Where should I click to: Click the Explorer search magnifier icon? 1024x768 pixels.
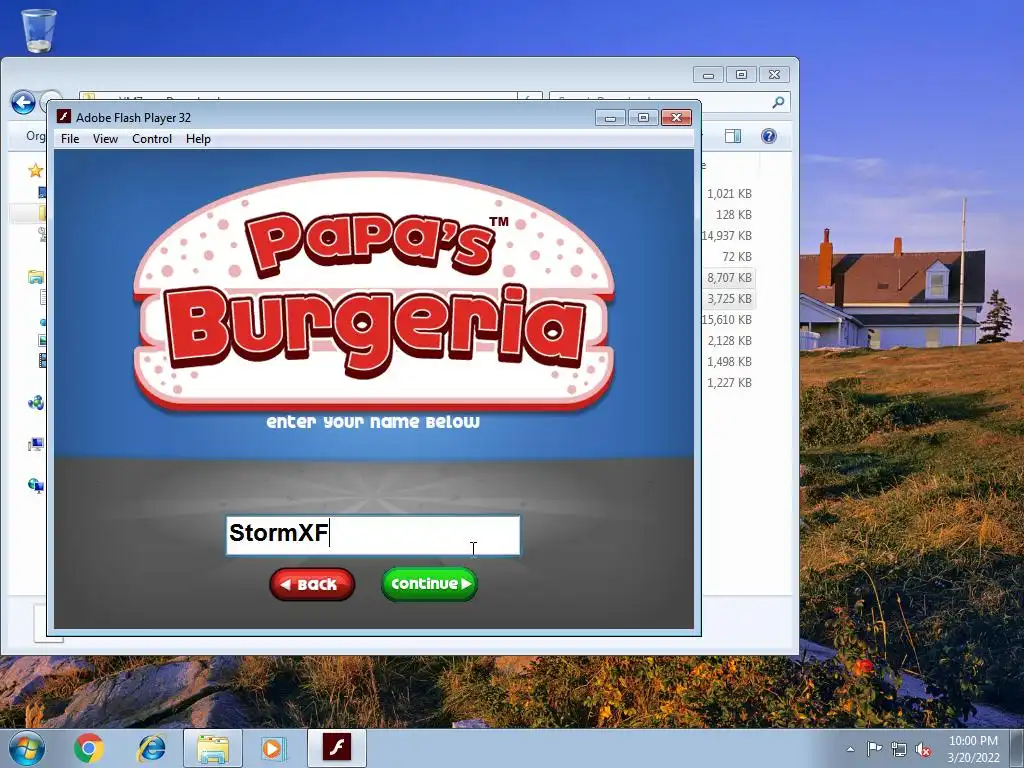click(x=778, y=102)
